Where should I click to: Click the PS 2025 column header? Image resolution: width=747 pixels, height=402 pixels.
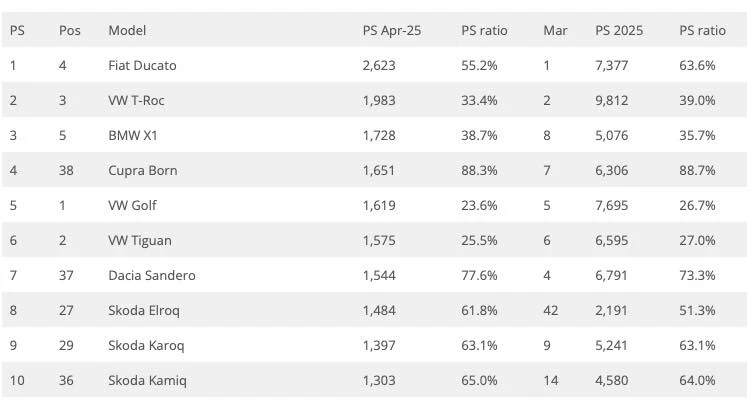point(619,30)
